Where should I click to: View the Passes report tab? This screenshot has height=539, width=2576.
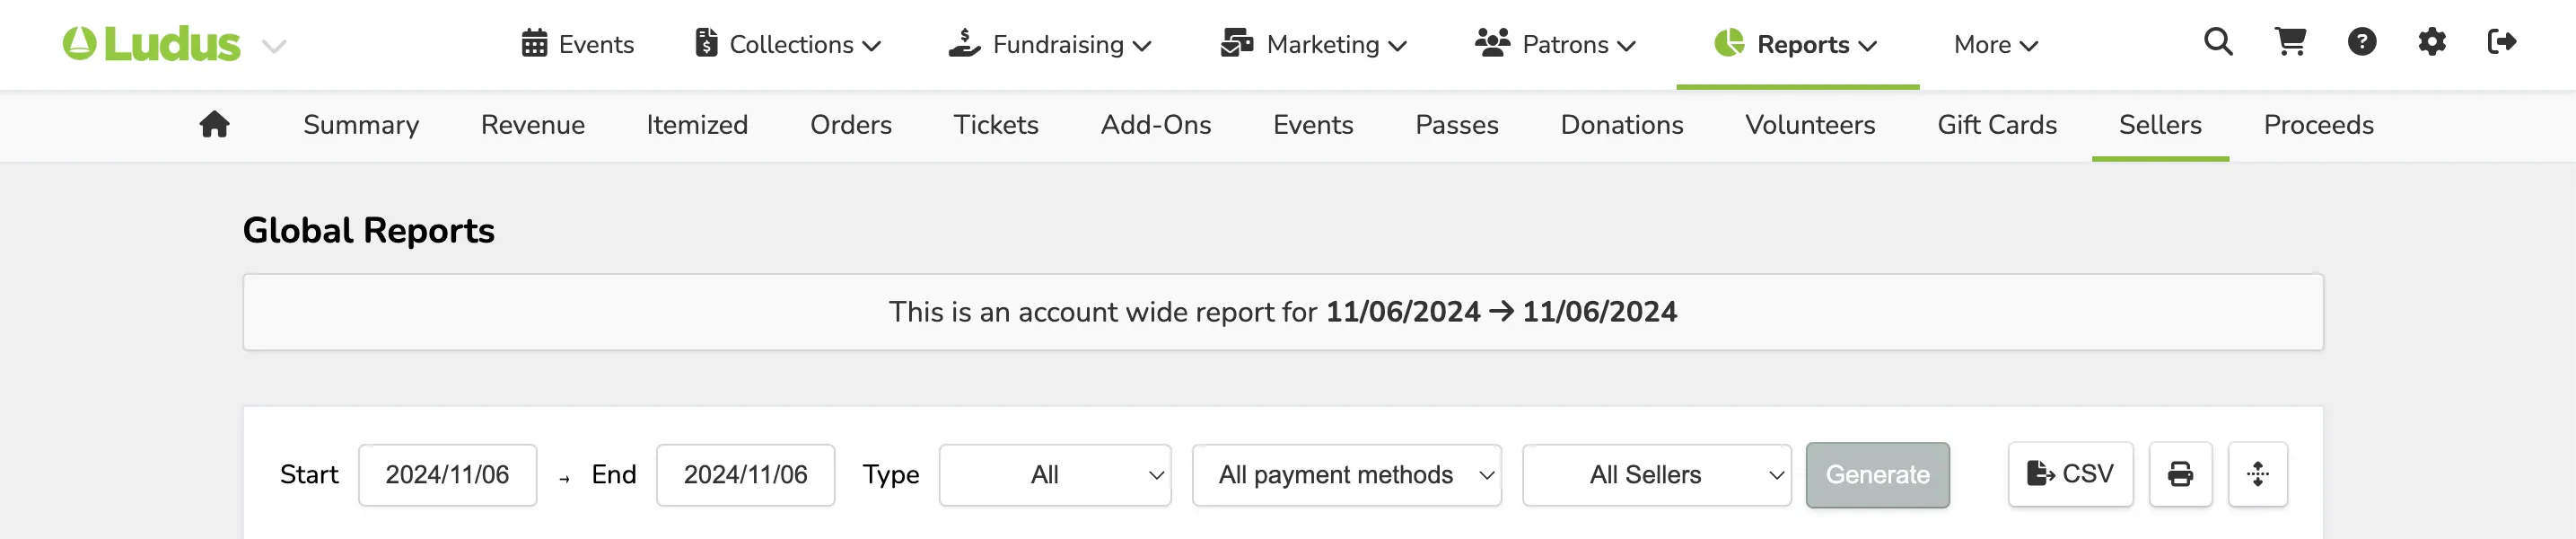(1457, 125)
